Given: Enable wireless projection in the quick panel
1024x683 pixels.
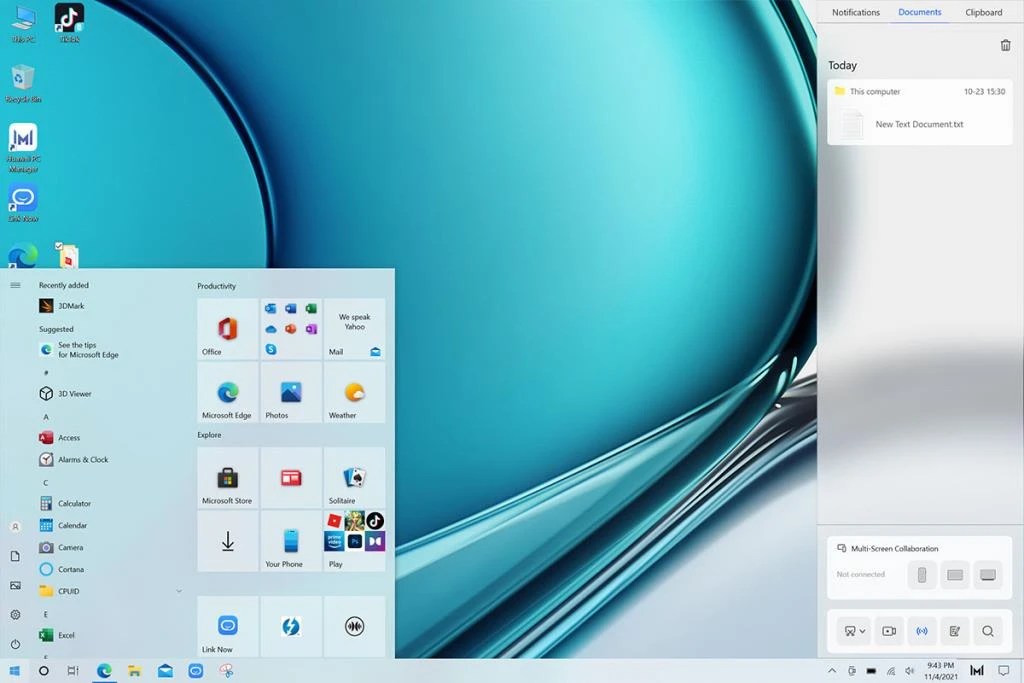Looking at the screenshot, I should coord(922,631).
